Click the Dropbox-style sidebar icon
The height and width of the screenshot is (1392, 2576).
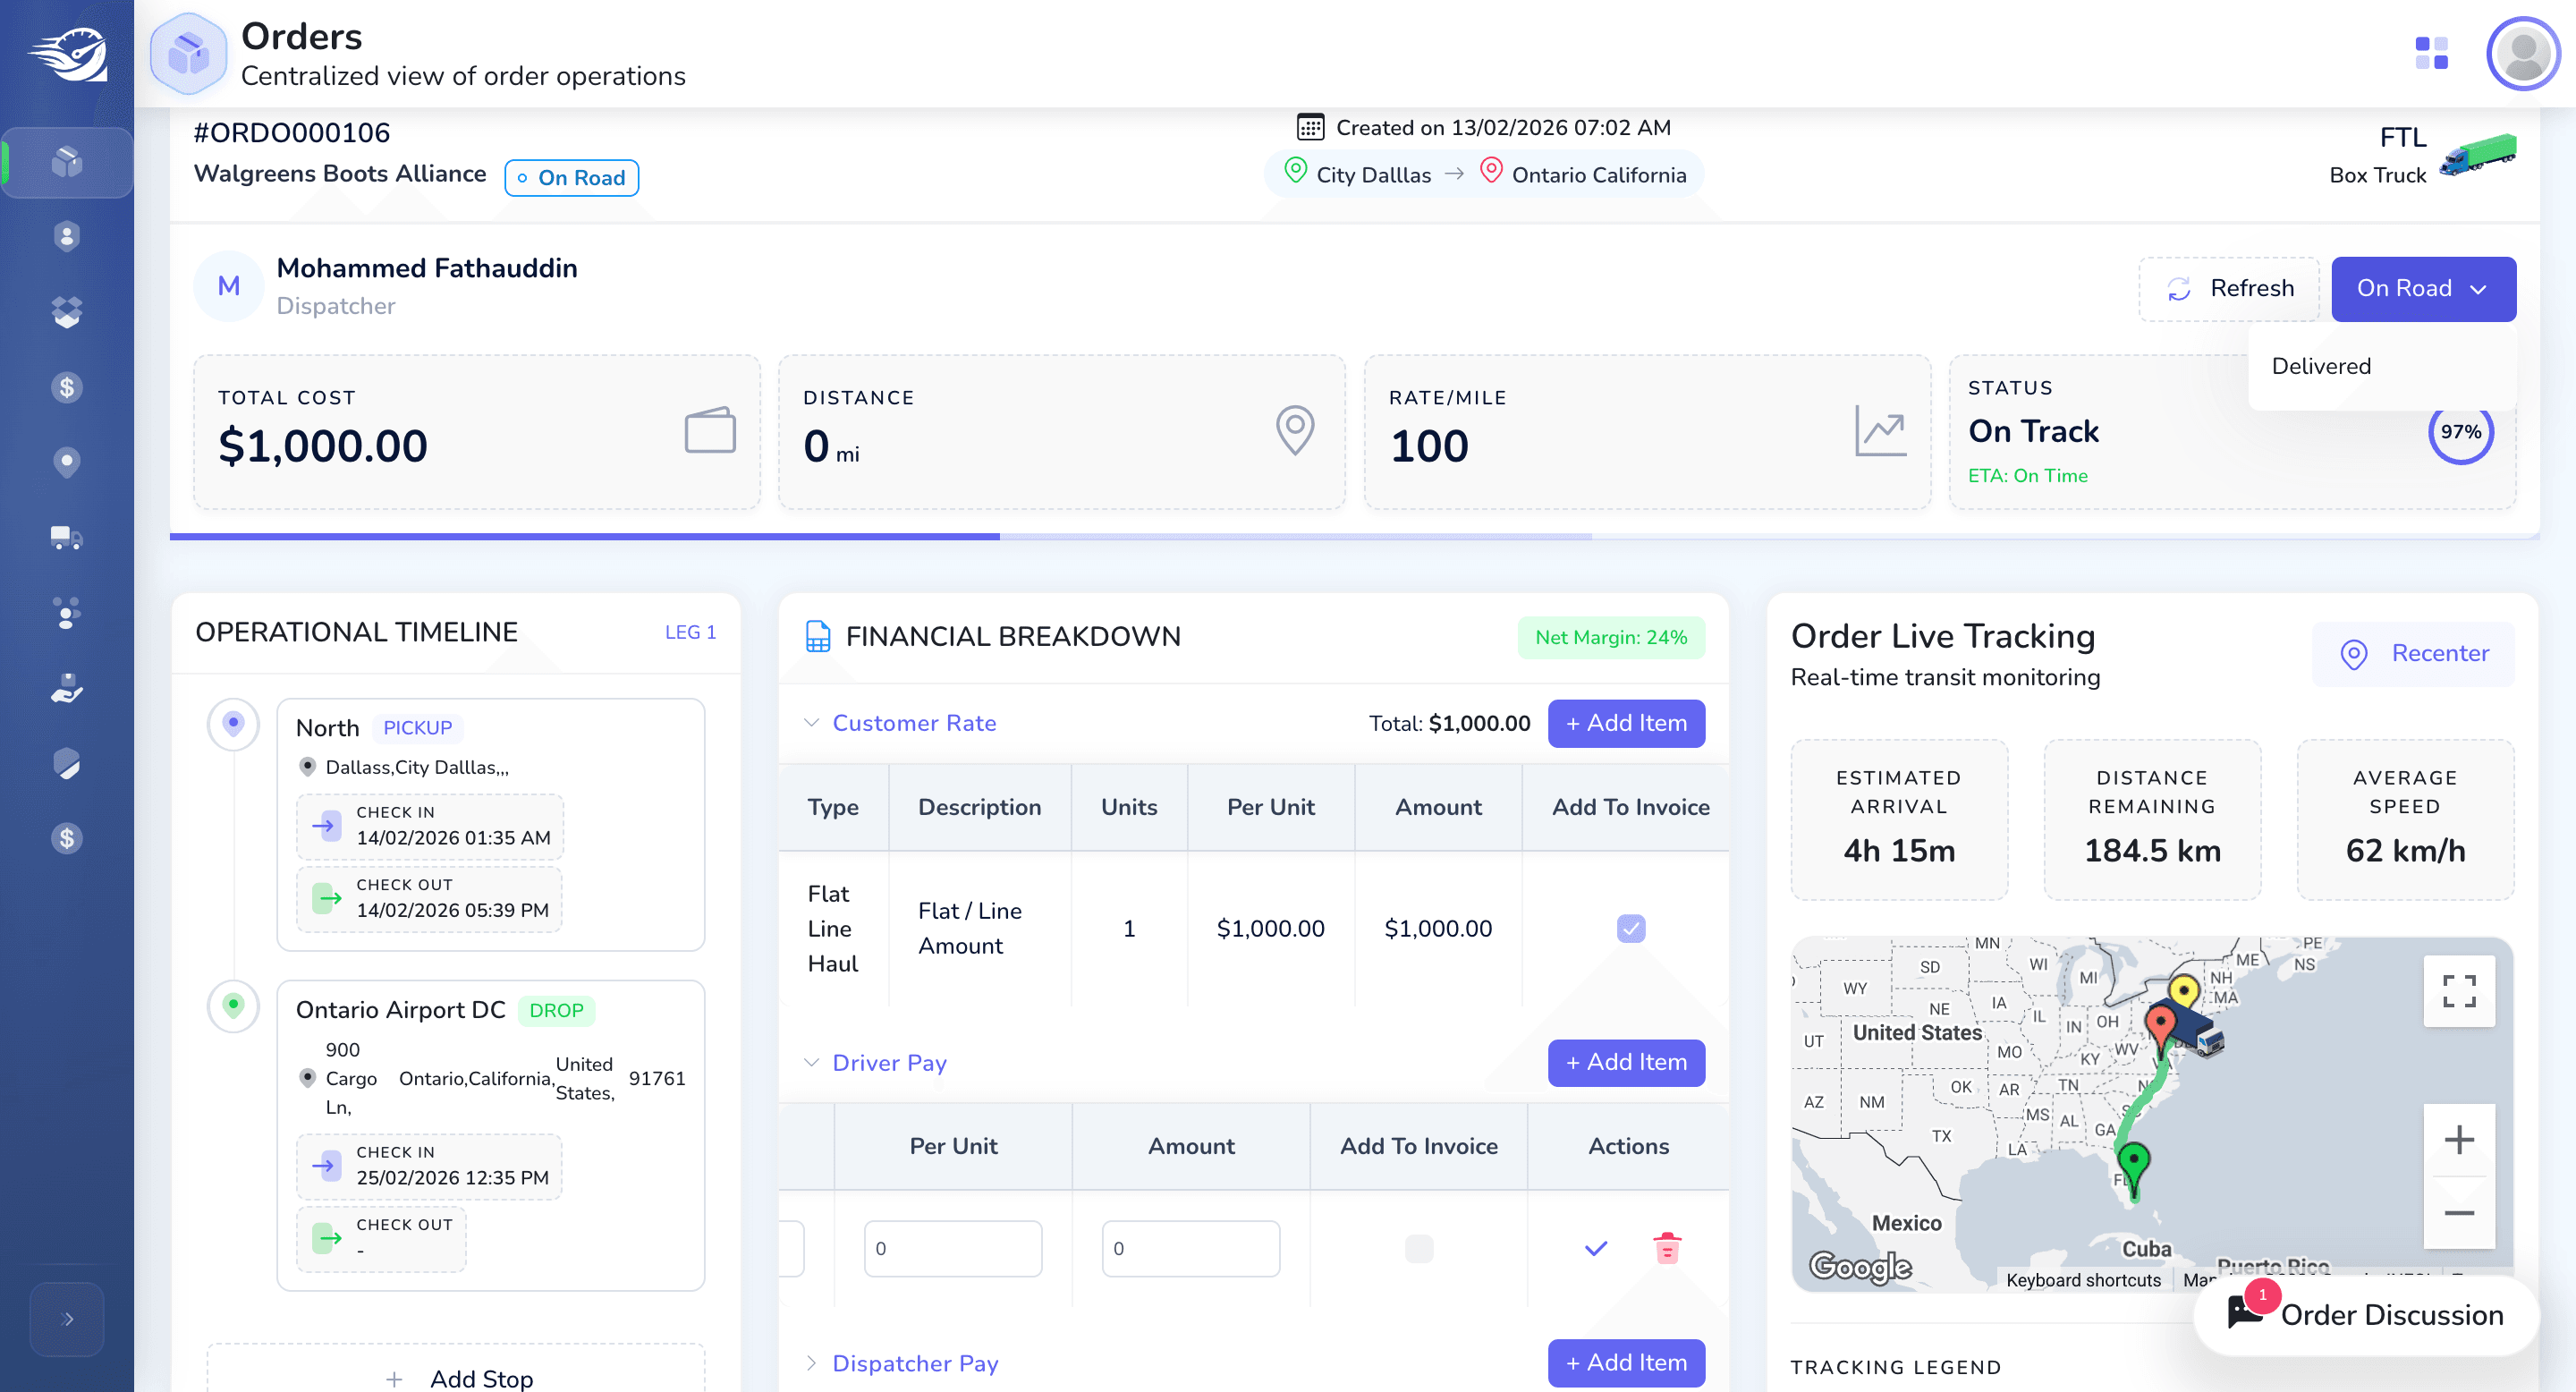[66, 312]
